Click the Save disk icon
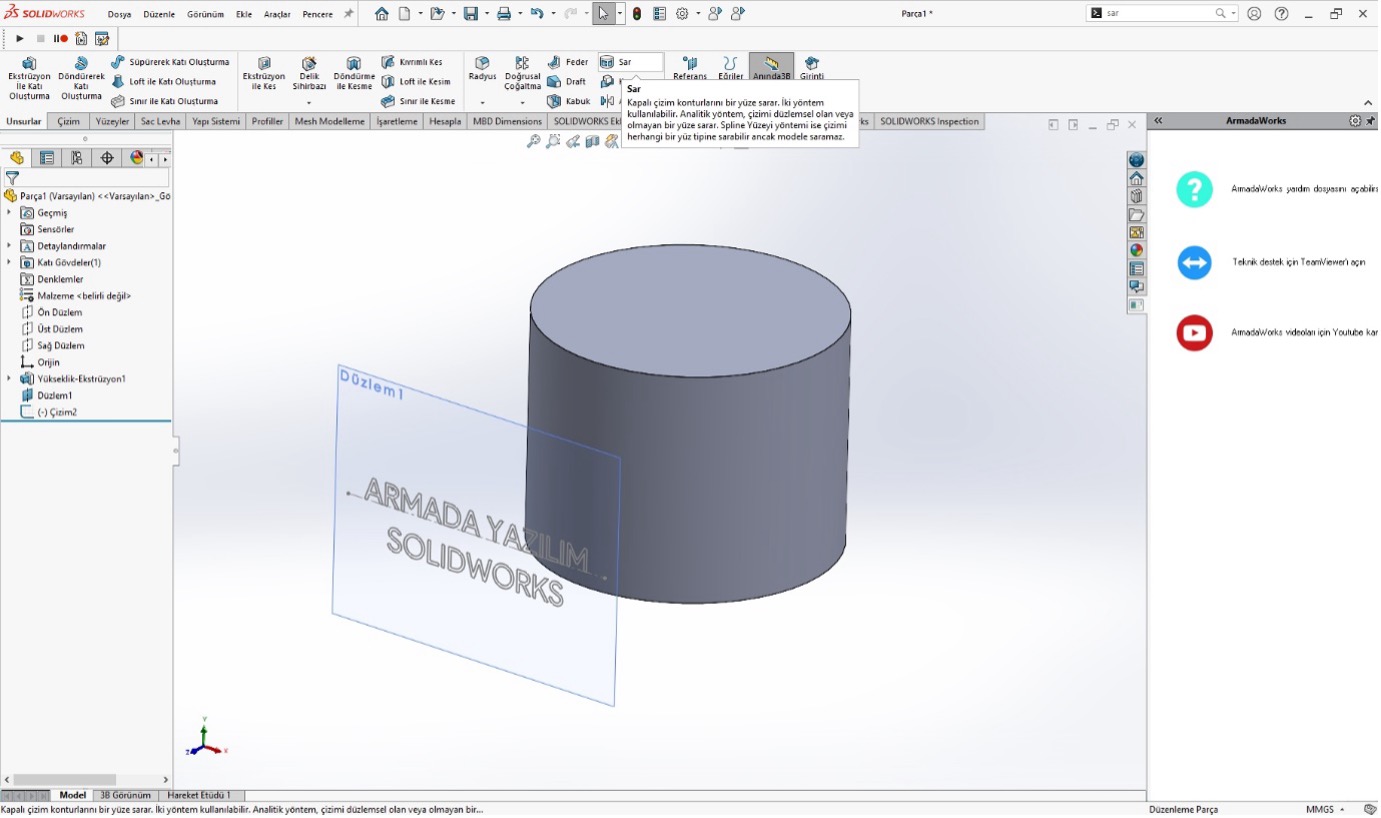The height and width of the screenshot is (818, 1381). click(x=470, y=14)
